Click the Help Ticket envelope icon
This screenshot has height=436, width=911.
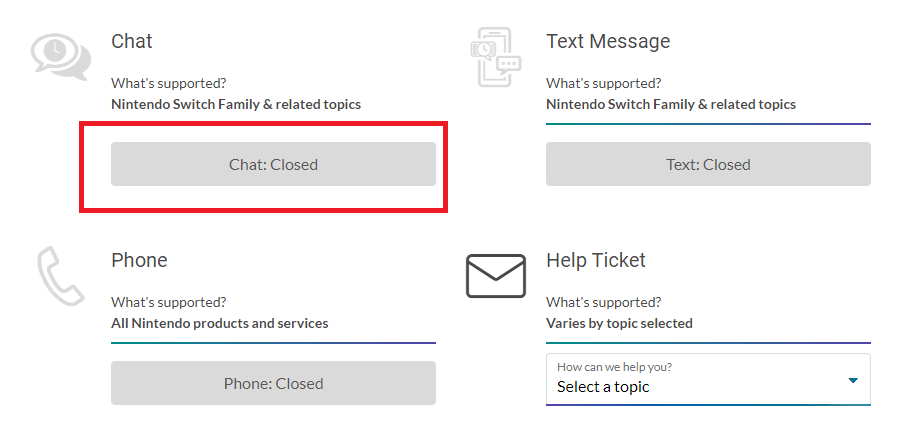[496, 276]
